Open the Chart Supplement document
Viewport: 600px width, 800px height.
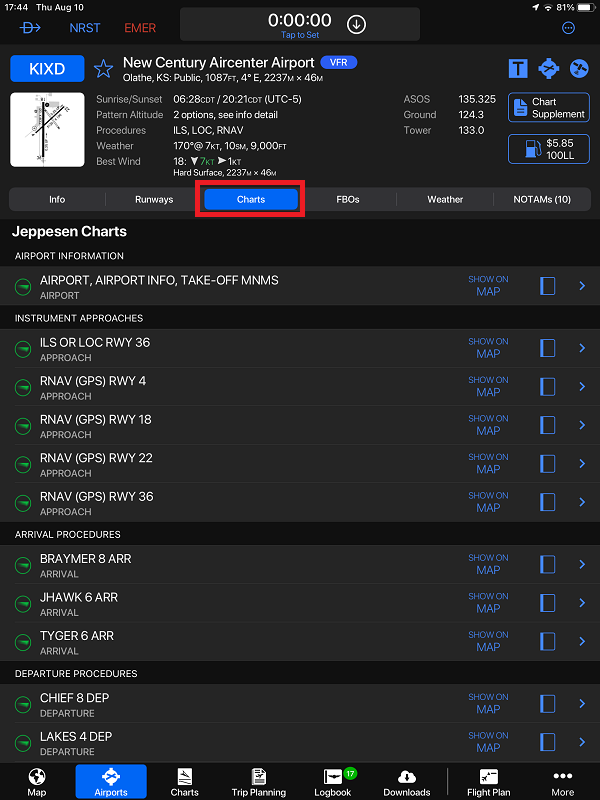[548, 108]
